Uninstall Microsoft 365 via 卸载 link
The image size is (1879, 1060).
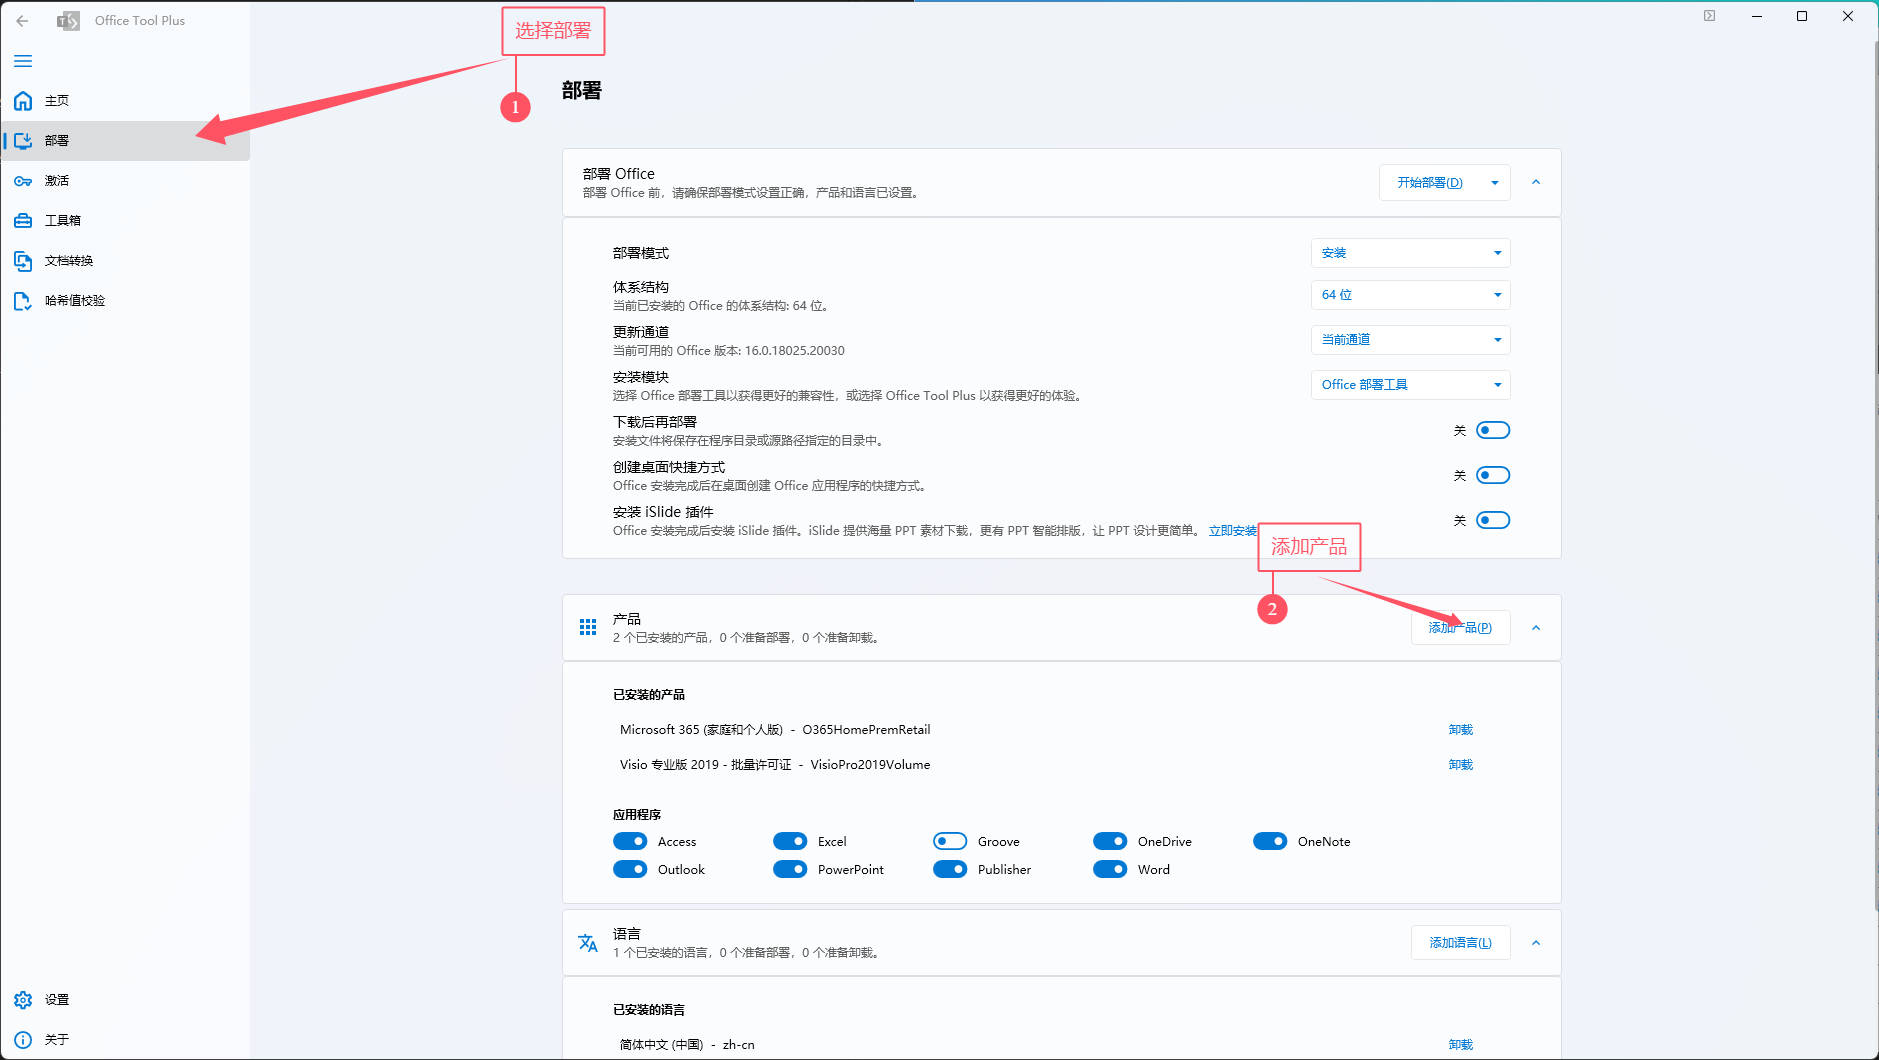pyautogui.click(x=1461, y=730)
